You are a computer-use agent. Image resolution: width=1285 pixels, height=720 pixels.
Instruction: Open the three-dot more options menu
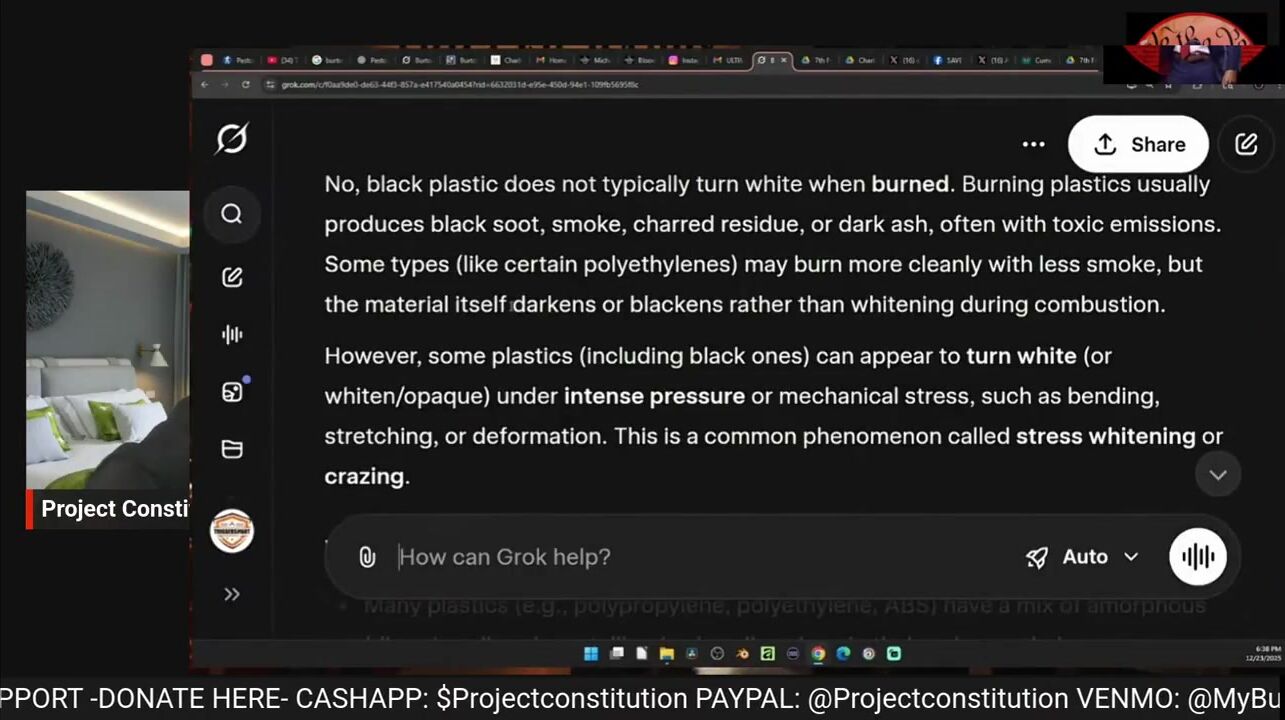[1033, 144]
